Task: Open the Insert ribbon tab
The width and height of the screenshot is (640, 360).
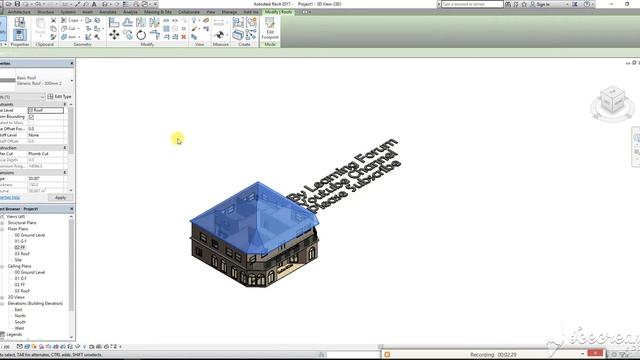Action: [x=87, y=12]
